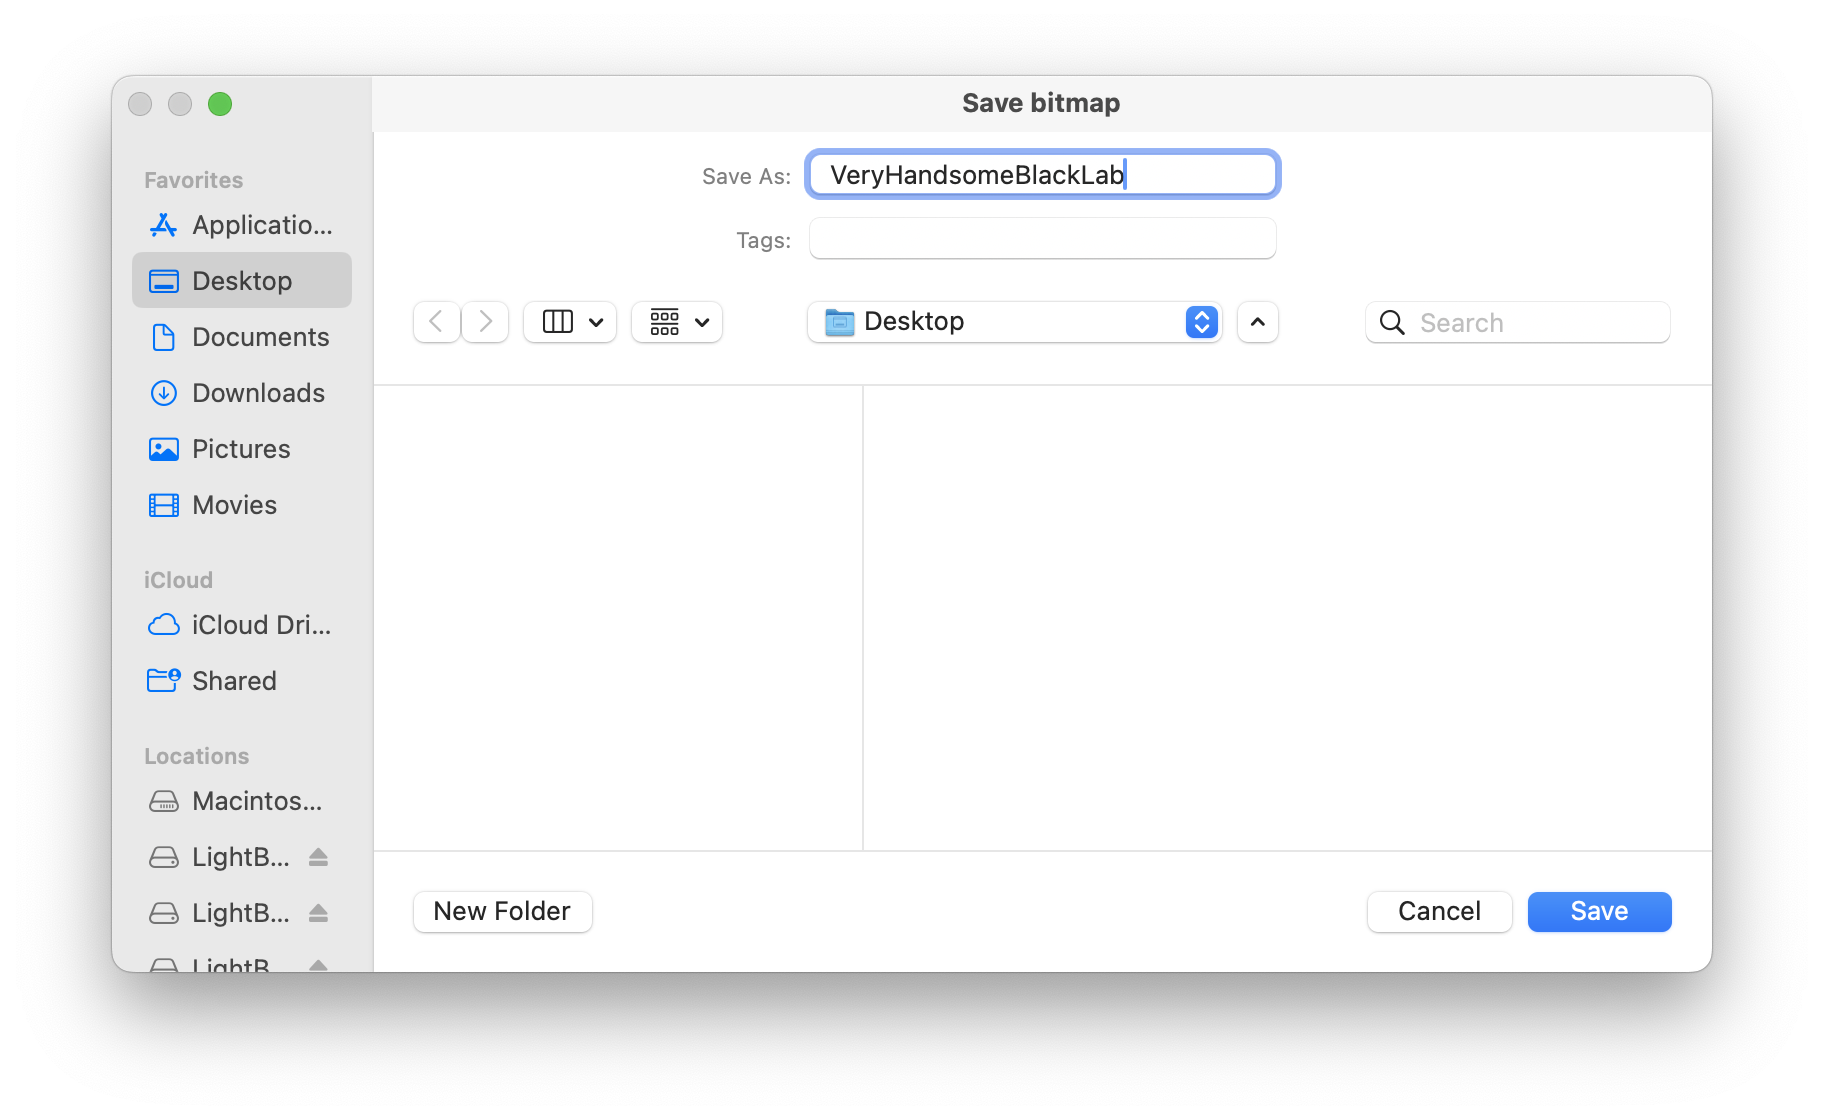Open iCloud Drive location

(241, 625)
